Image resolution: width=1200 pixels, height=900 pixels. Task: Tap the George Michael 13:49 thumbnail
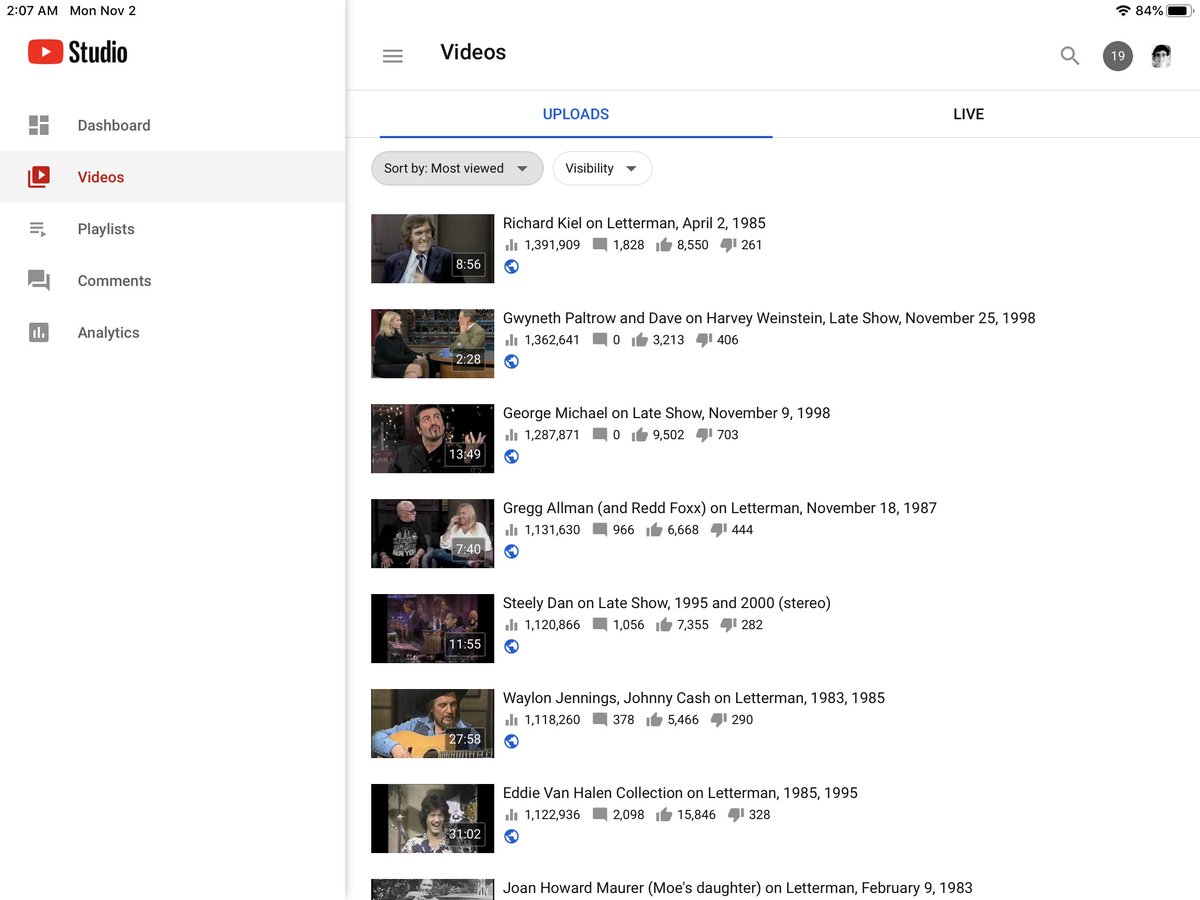point(432,438)
